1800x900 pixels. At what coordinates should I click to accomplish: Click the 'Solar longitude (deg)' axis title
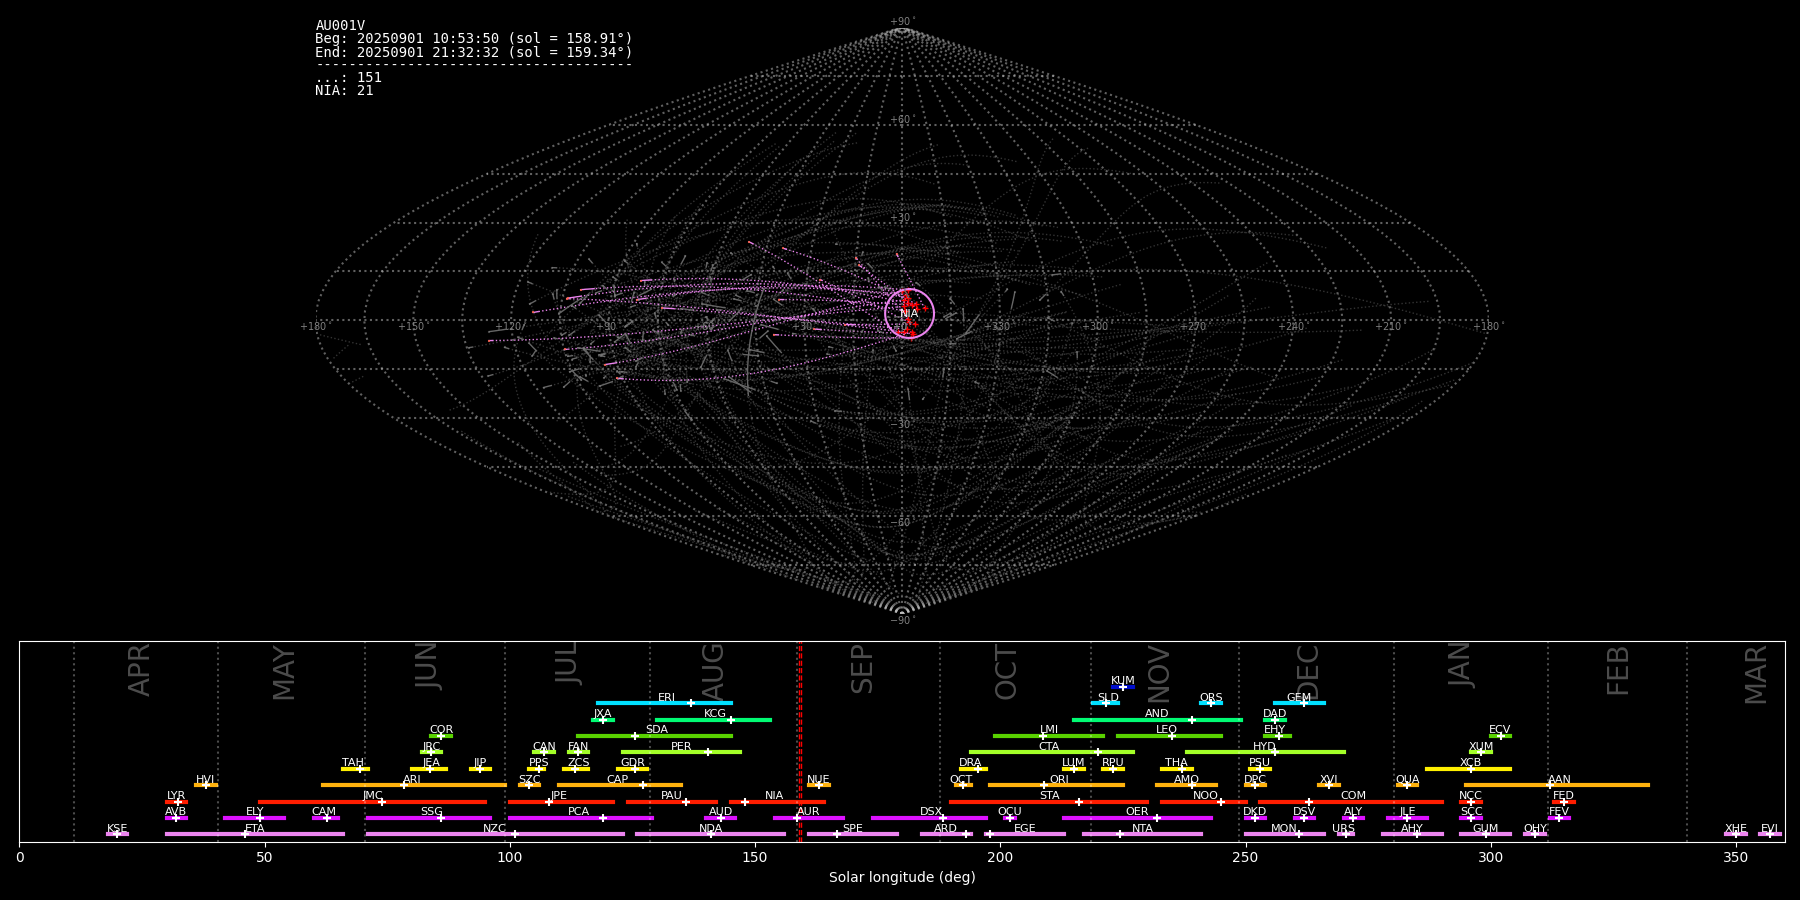902,877
